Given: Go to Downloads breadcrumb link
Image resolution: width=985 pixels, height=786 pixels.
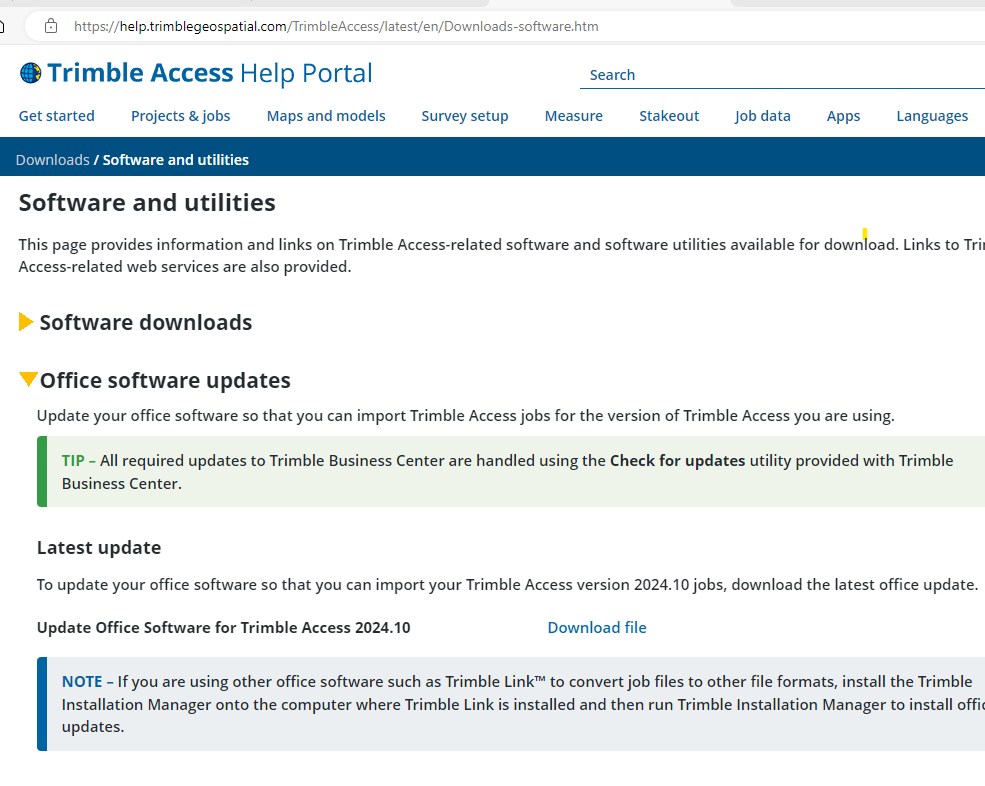Looking at the screenshot, I should (53, 160).
